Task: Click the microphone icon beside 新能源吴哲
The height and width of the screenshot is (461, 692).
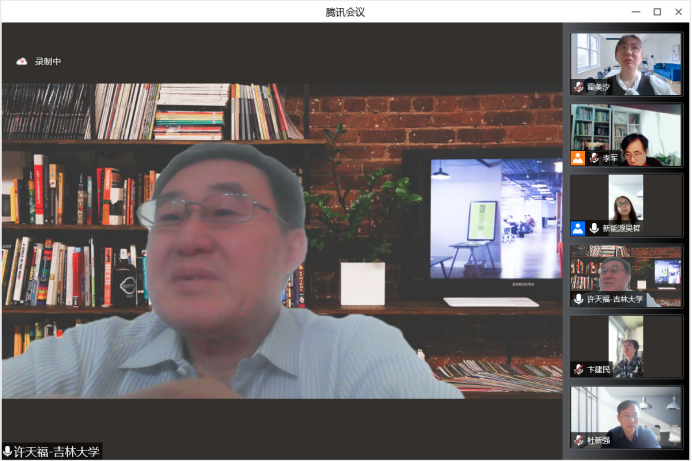Action: click(x=594, y=228)
